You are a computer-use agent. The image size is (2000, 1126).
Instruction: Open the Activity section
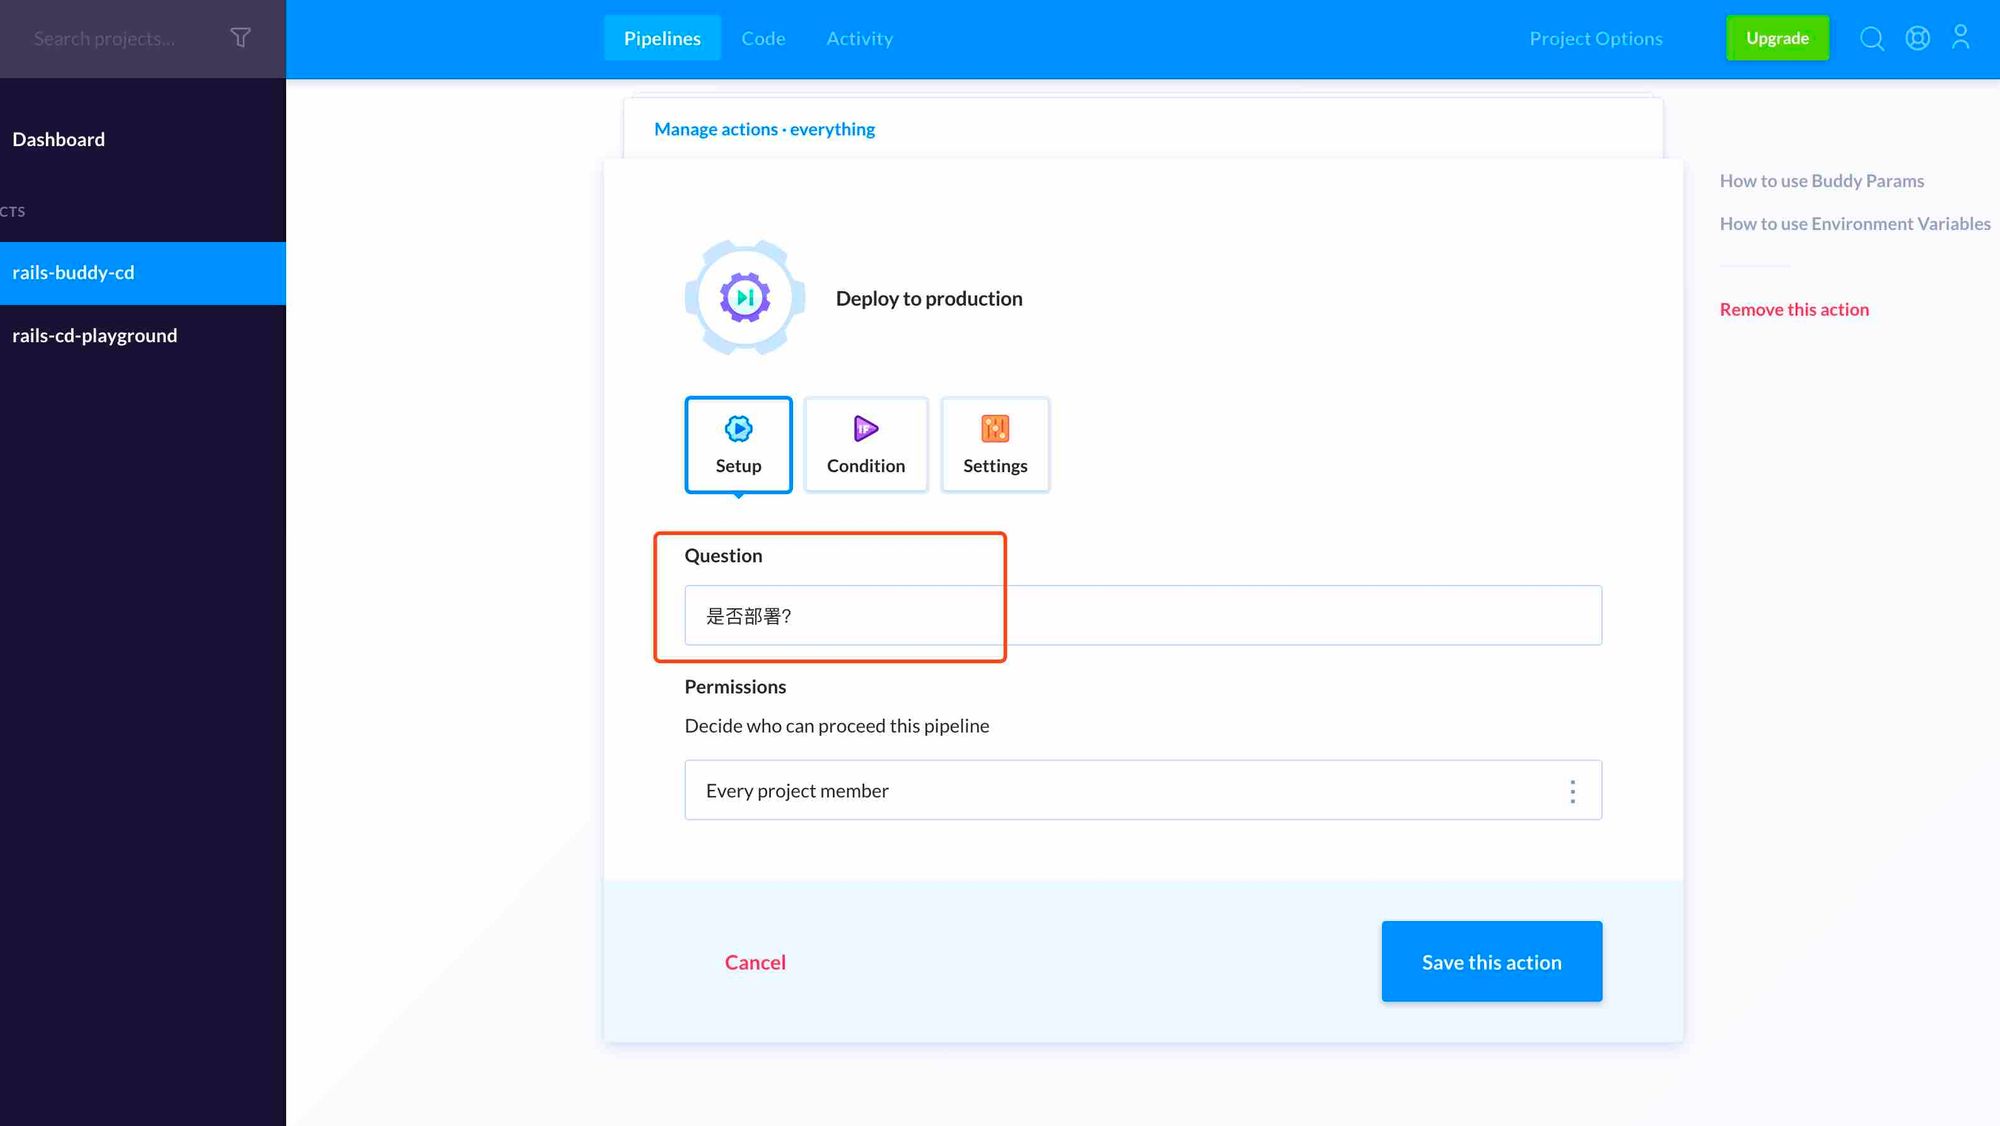pos(859,38)
